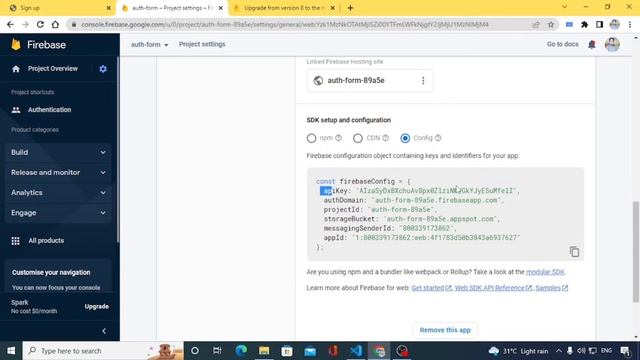Open Project Overview in sidebar

[53, 69]
